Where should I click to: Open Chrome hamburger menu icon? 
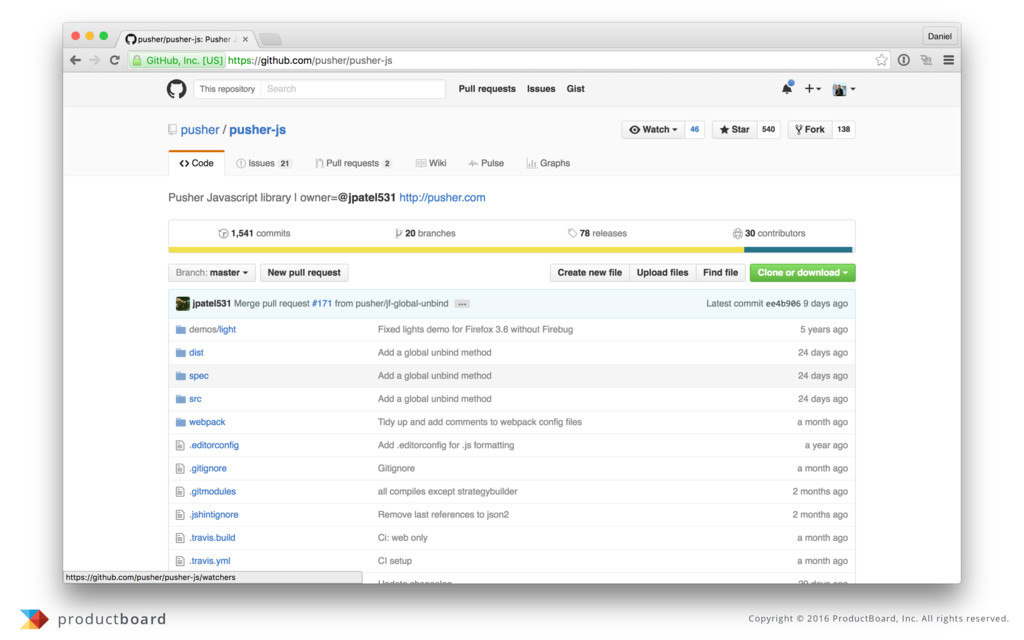coord(949,60)
